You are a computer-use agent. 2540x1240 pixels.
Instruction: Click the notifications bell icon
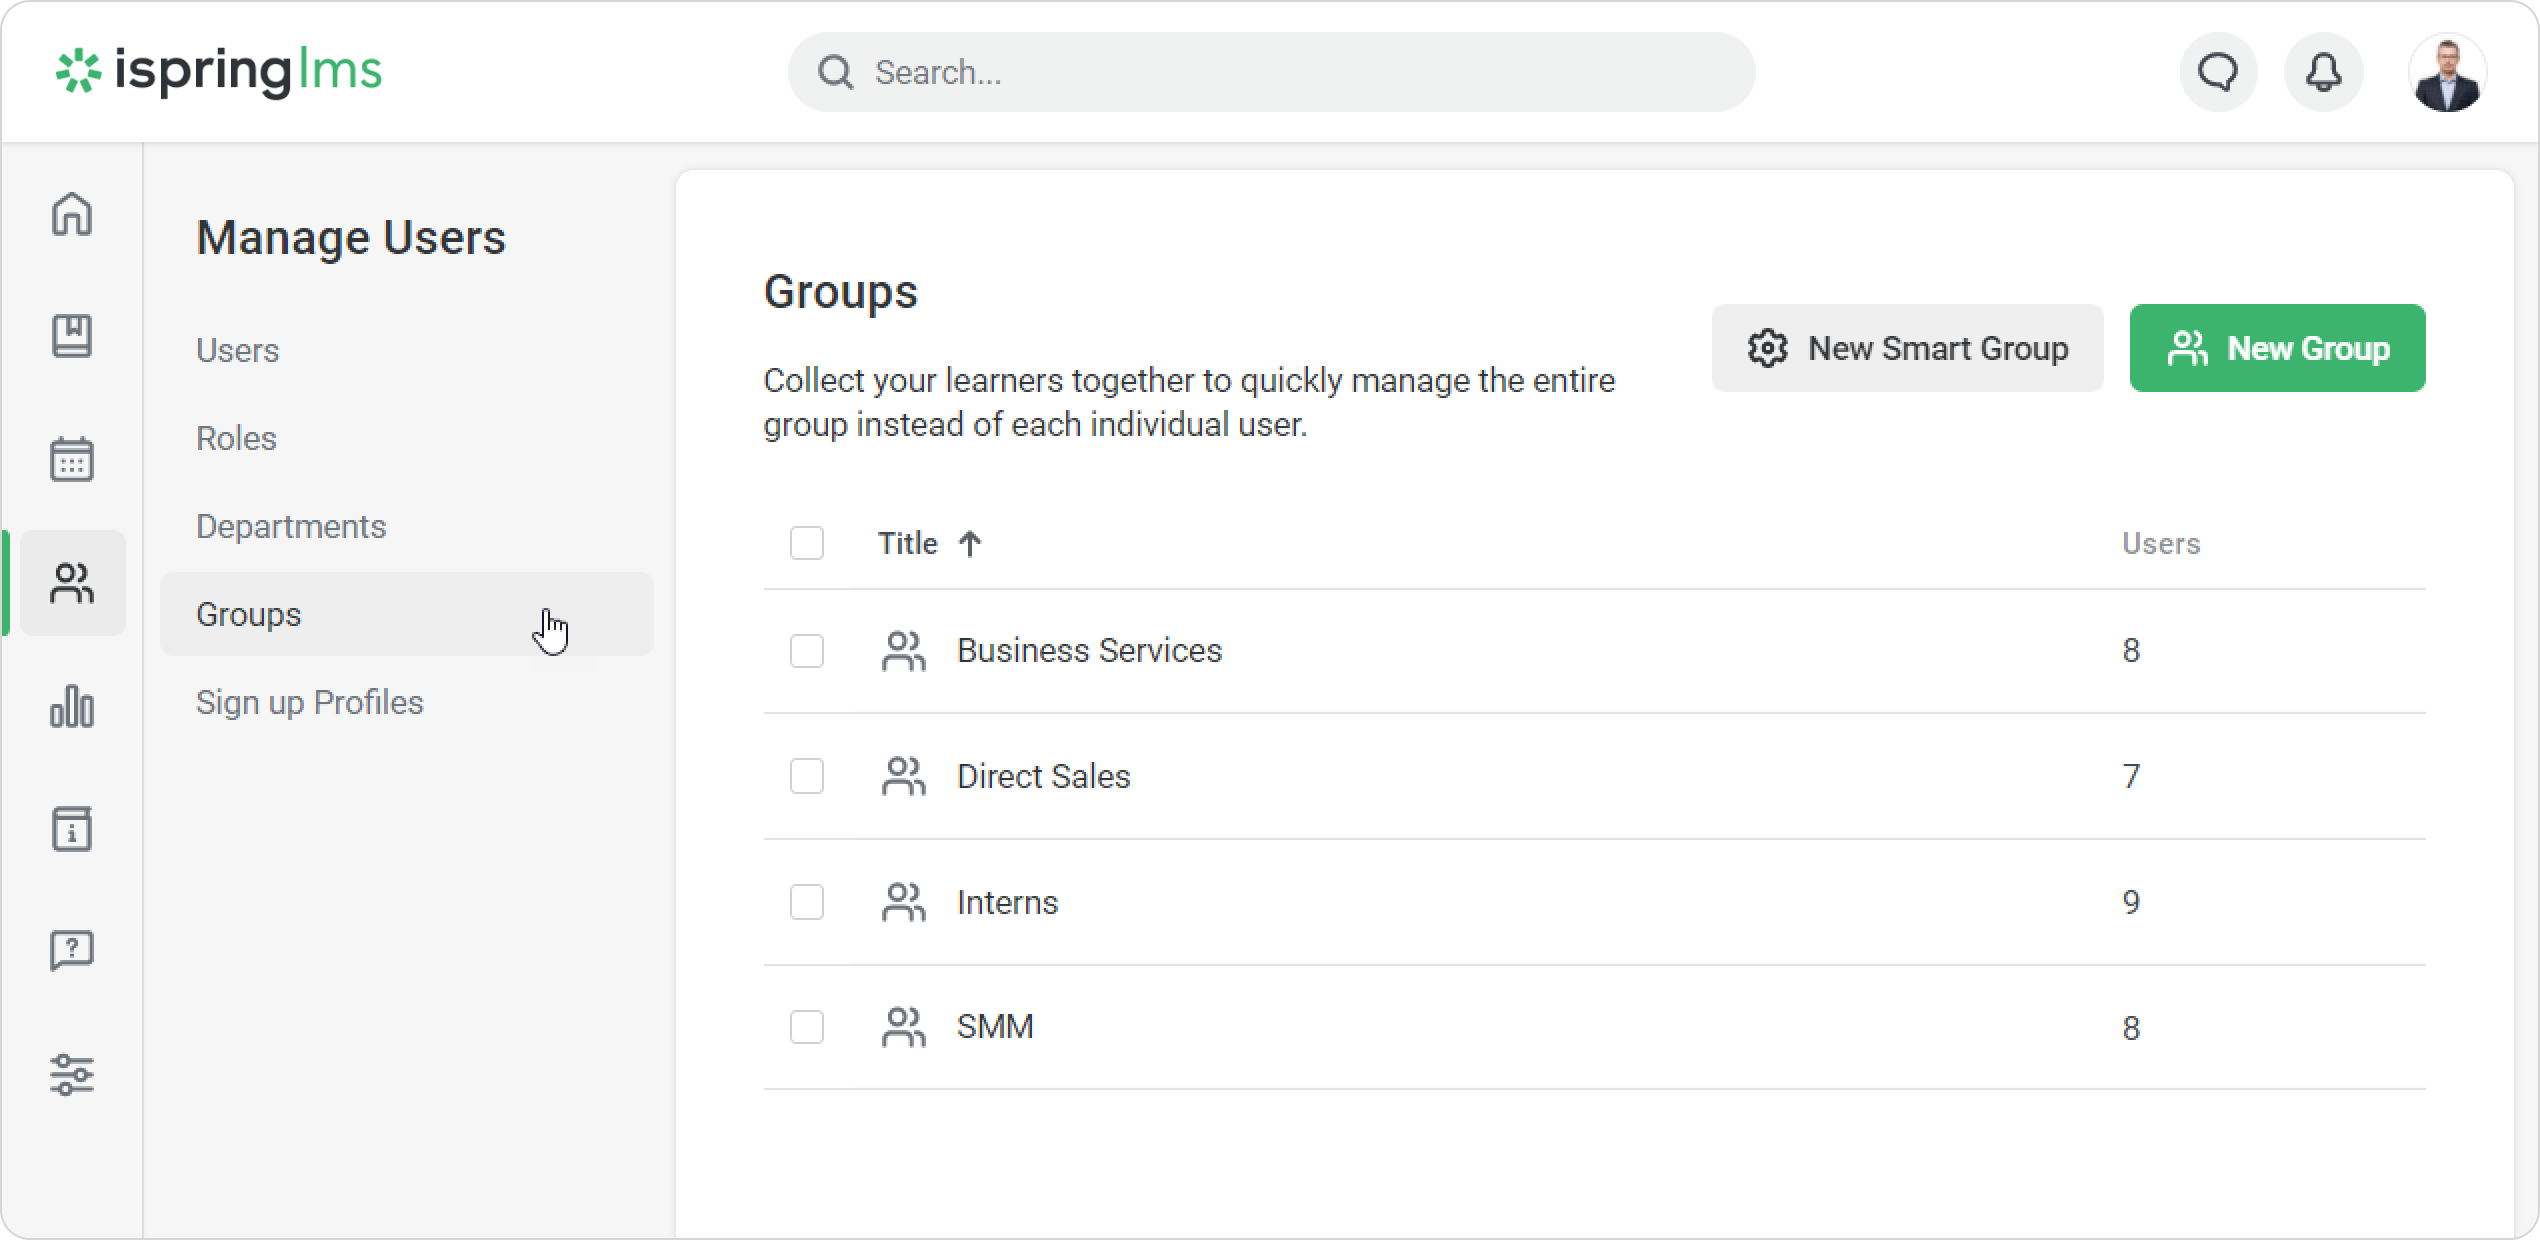(2323, 72)
